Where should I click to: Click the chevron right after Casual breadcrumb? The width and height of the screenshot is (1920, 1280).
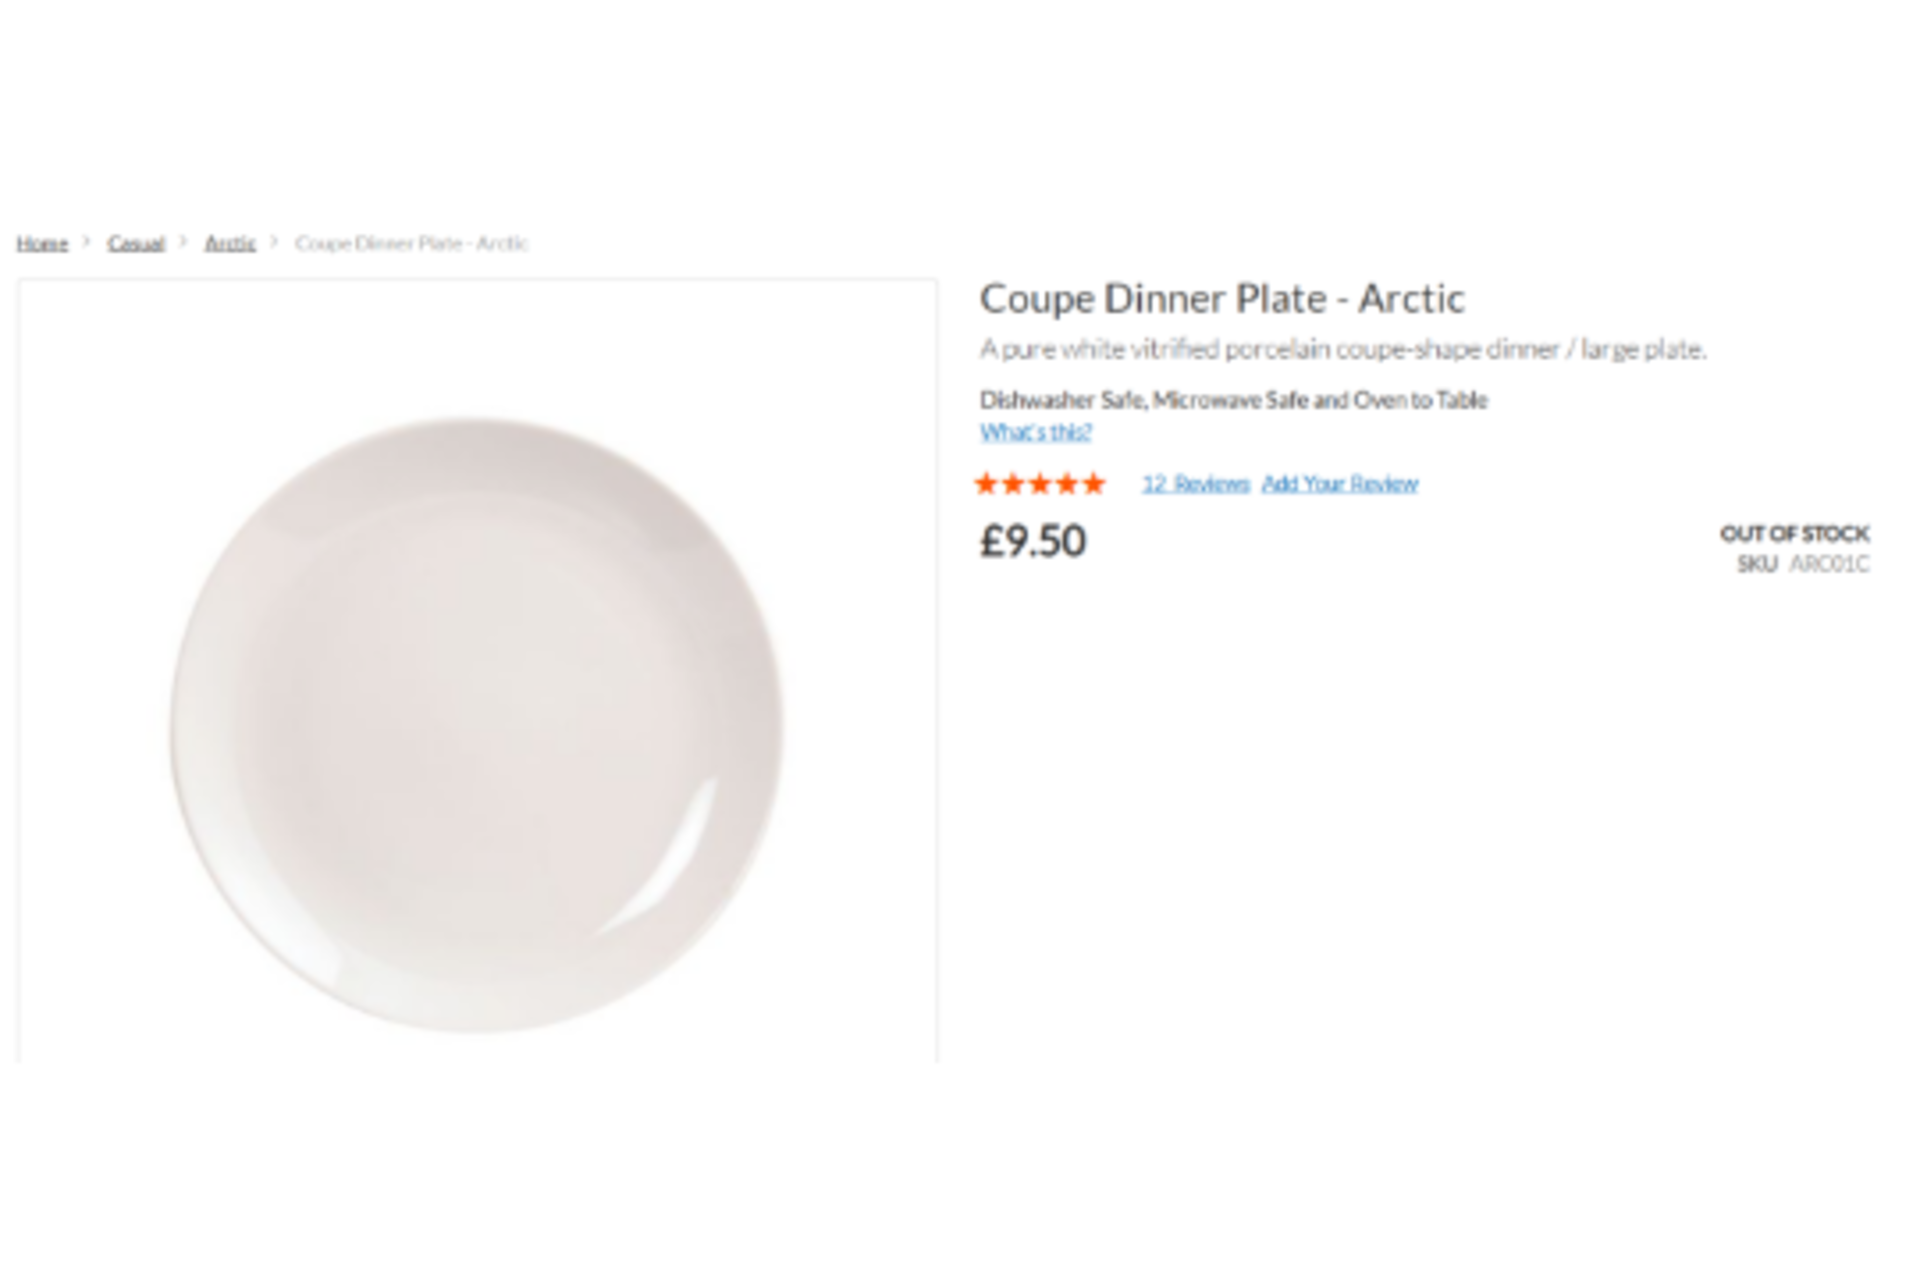pyautogui.click(x=184, y=242)
